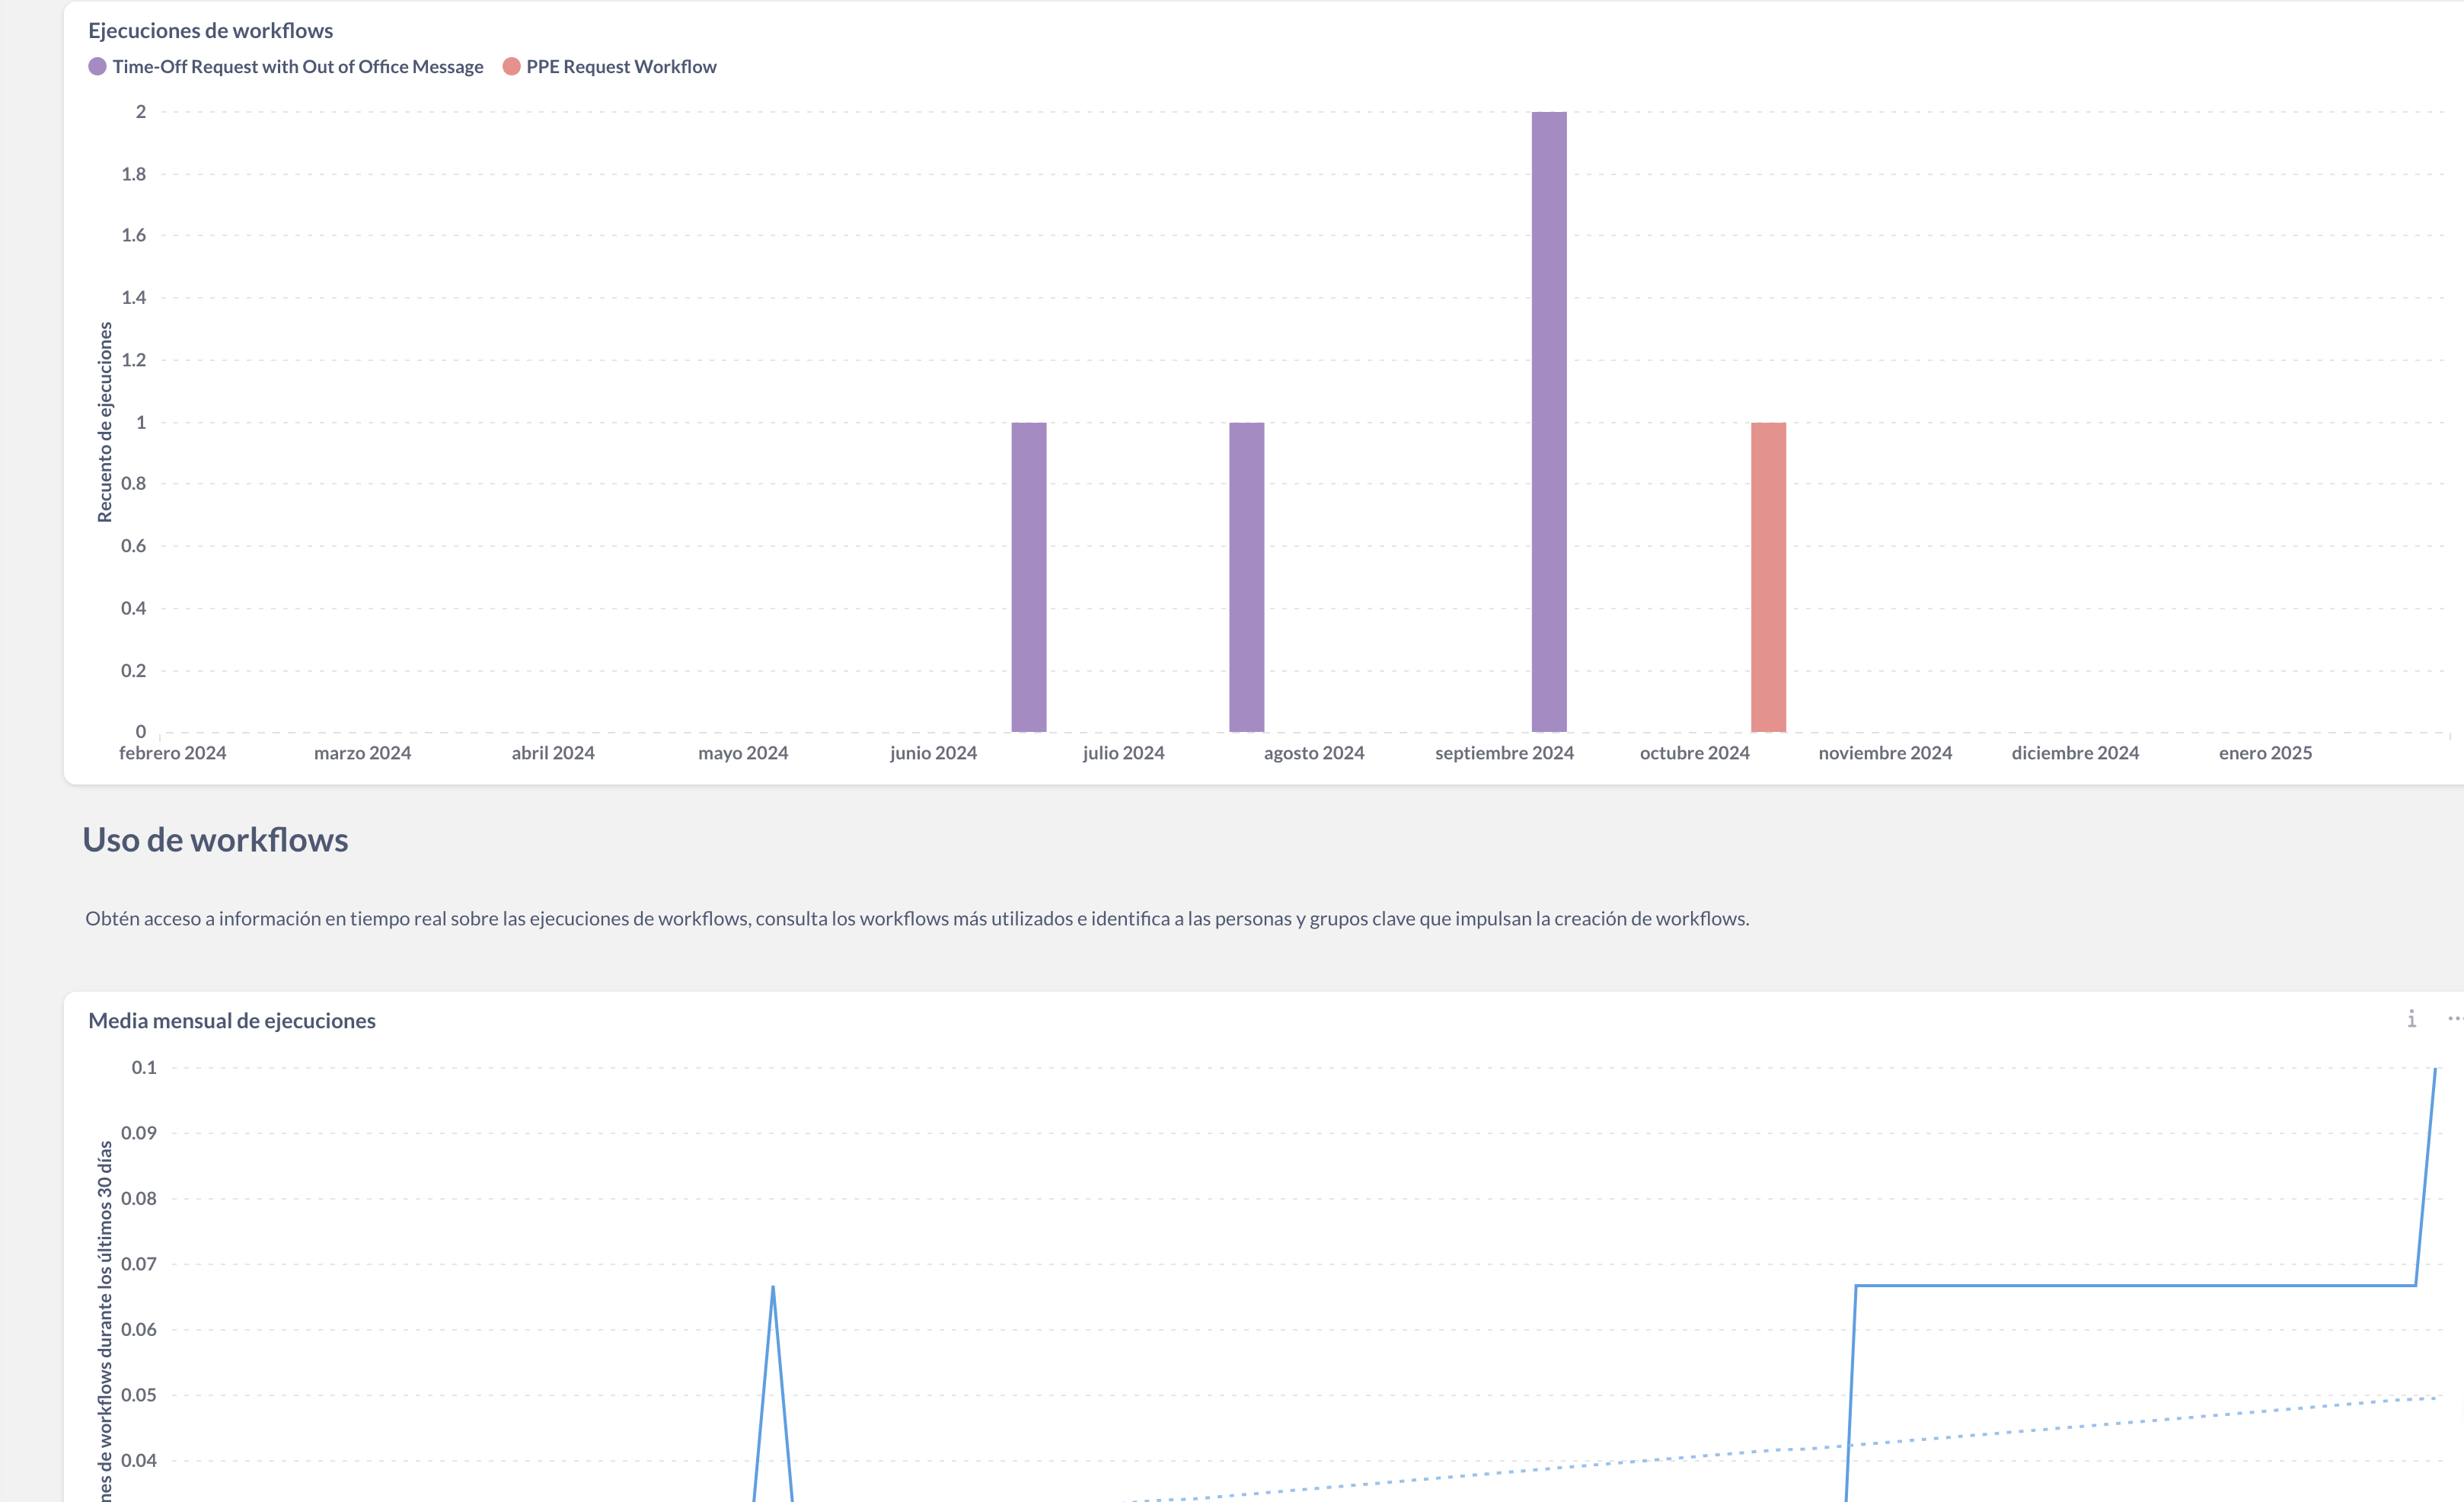Screen dimensions: 2464x1502
Task: Click the Media mensual de ejecuciones title
Action: pyautogui.click(x=232, y=1021)
